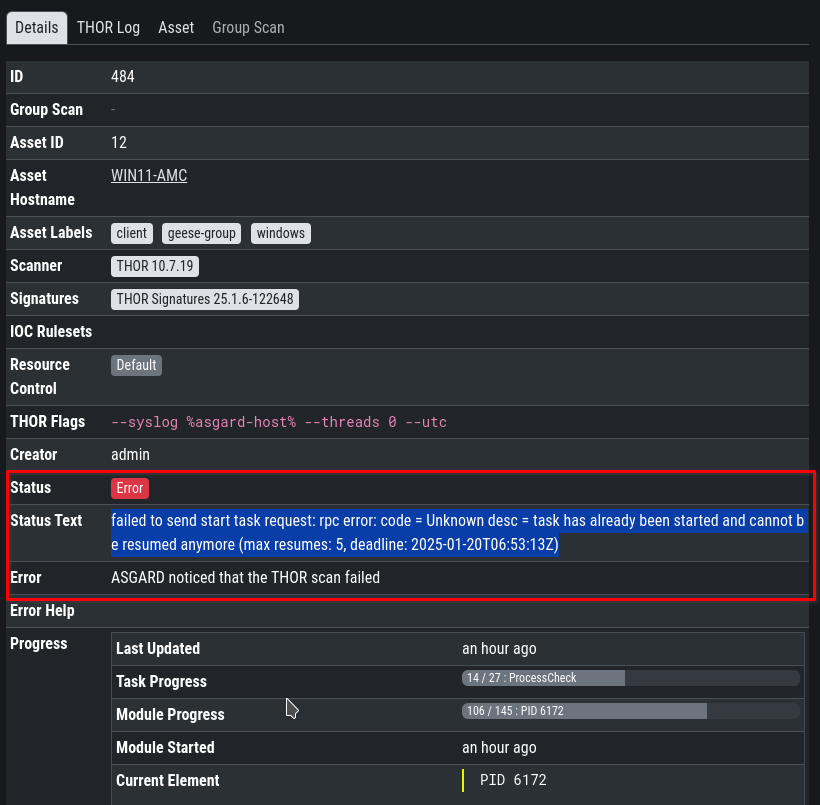This screenshot has width=820, height=805.
Task: Open the Asset tab
Action: coord(176,27)
